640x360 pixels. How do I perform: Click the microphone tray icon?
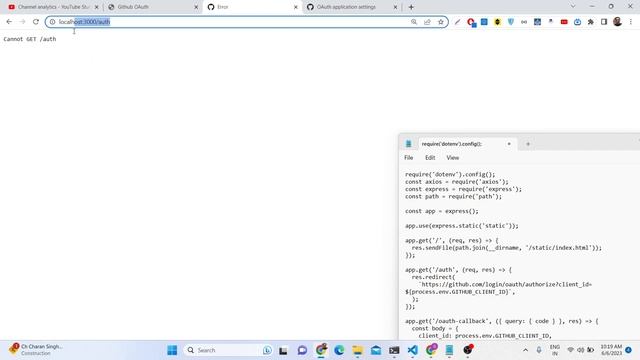tap(539, 350)
